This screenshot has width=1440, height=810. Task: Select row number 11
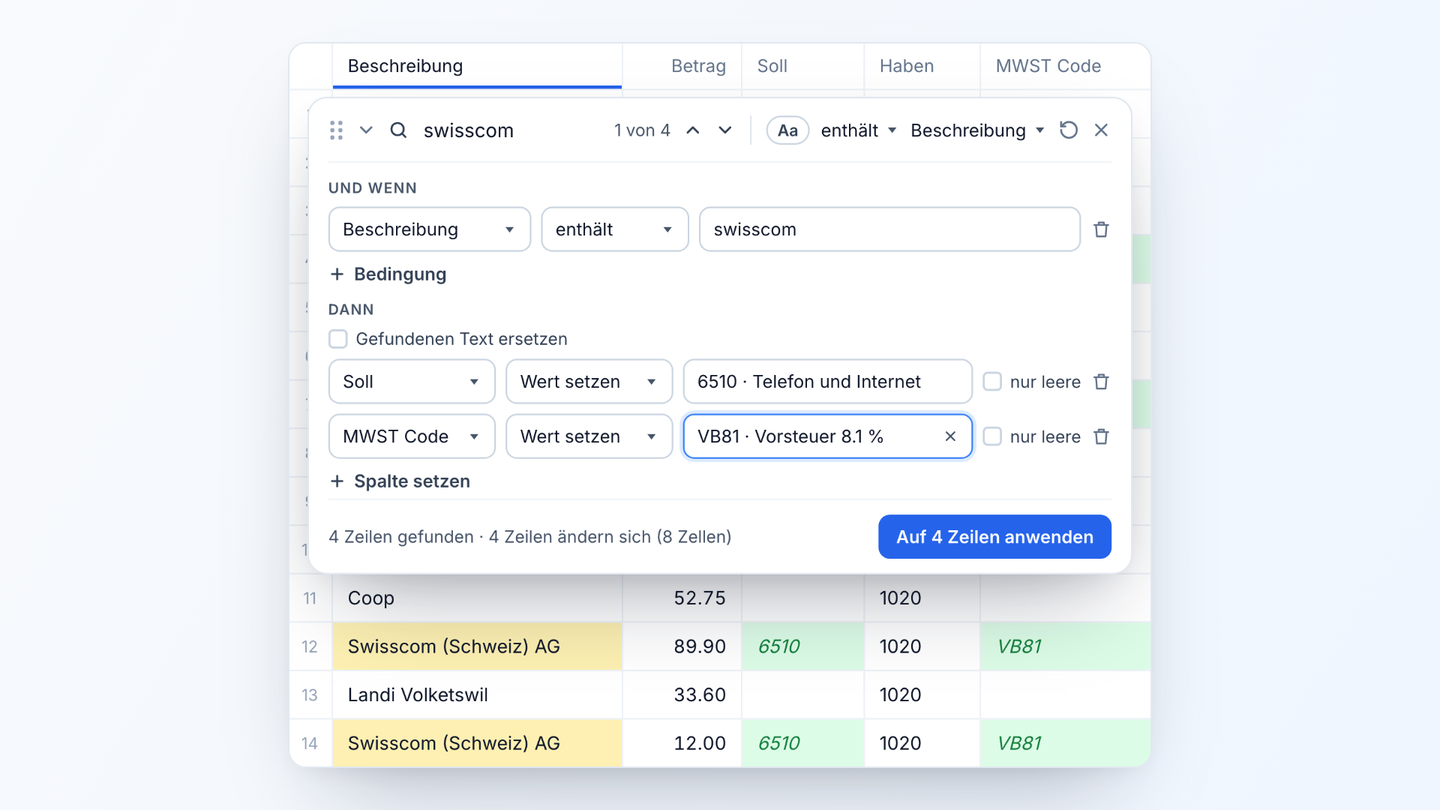click(310, 598)
